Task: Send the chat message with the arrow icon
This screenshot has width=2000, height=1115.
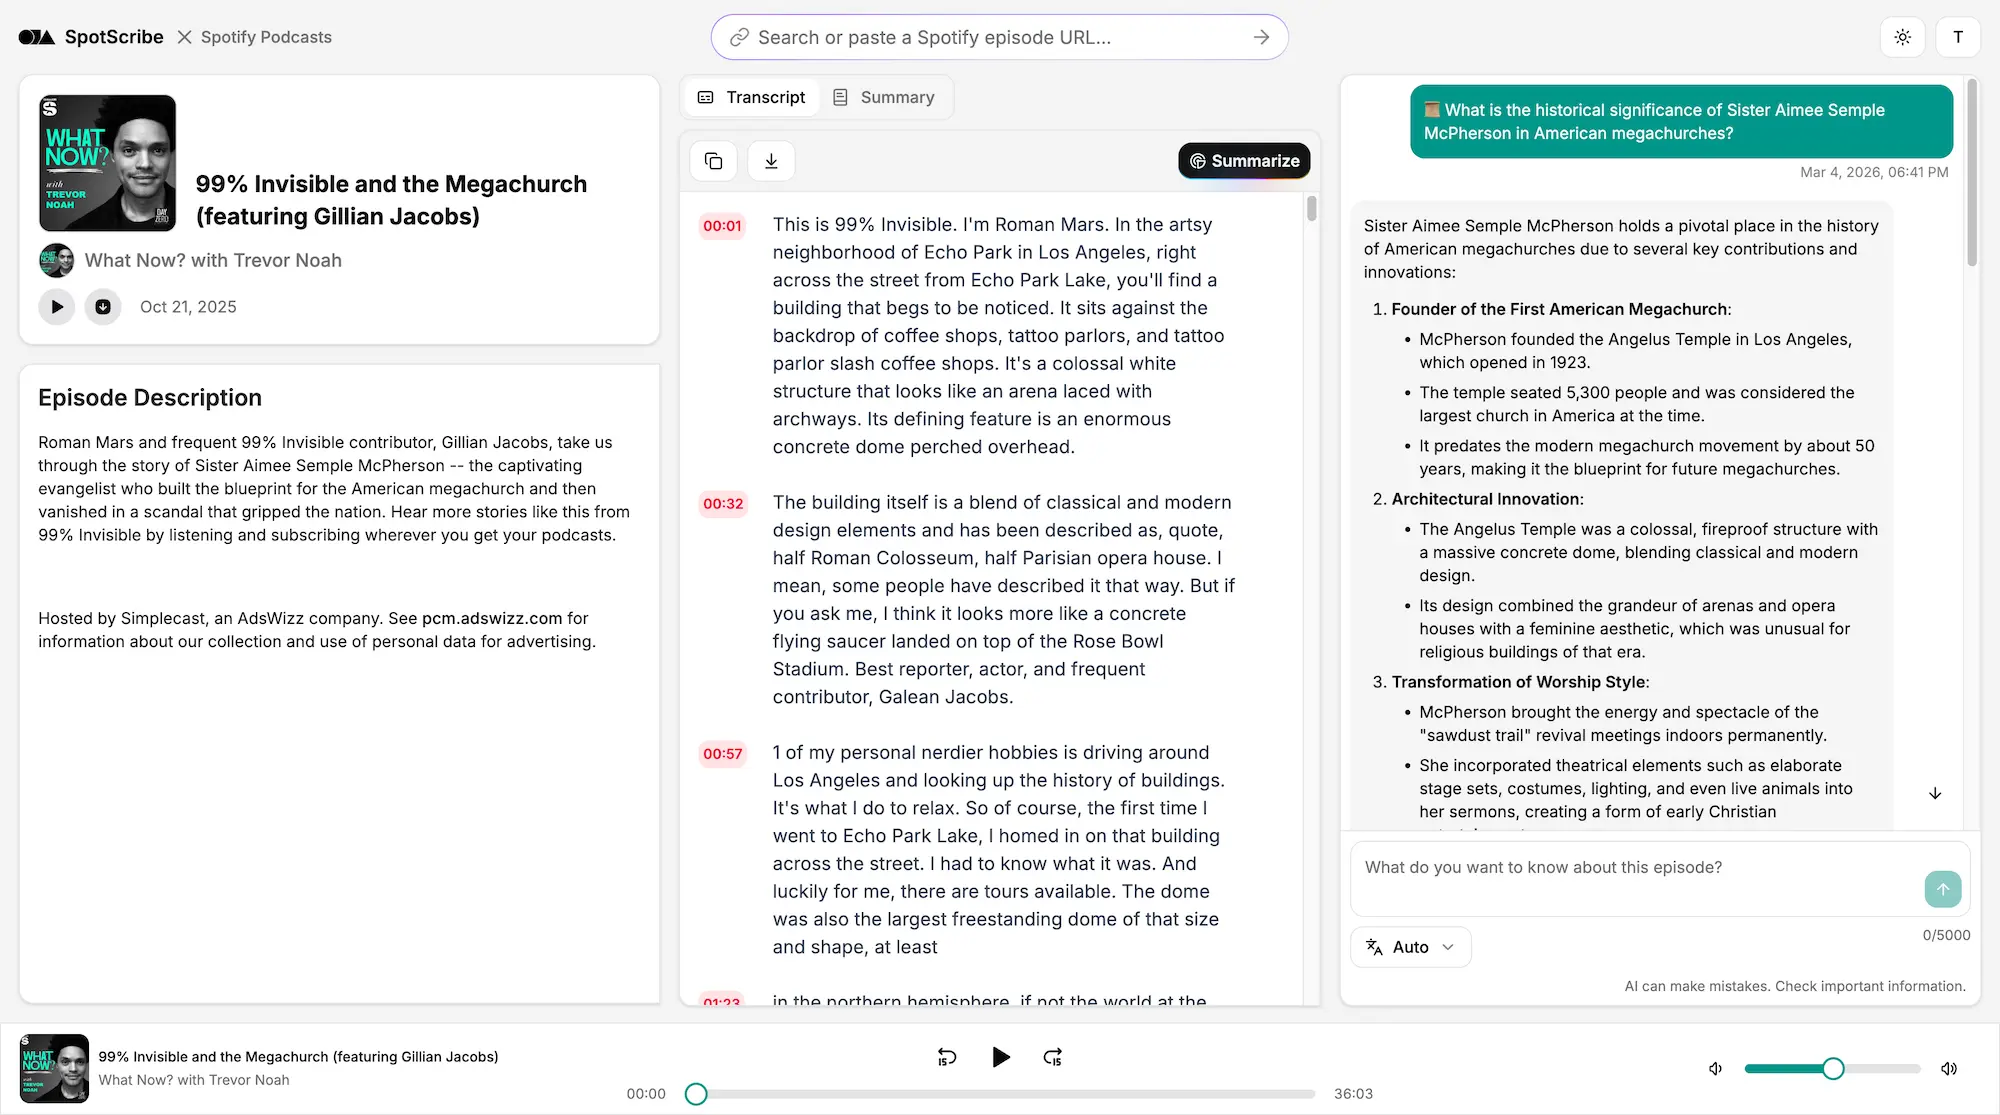Action: click(x=1942, y=889)
